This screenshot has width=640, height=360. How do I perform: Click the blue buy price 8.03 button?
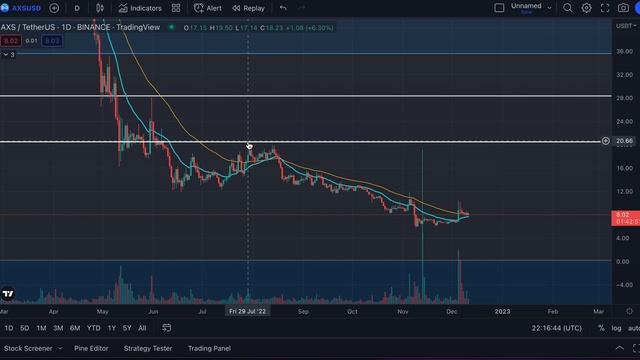[x=52, y=41]
